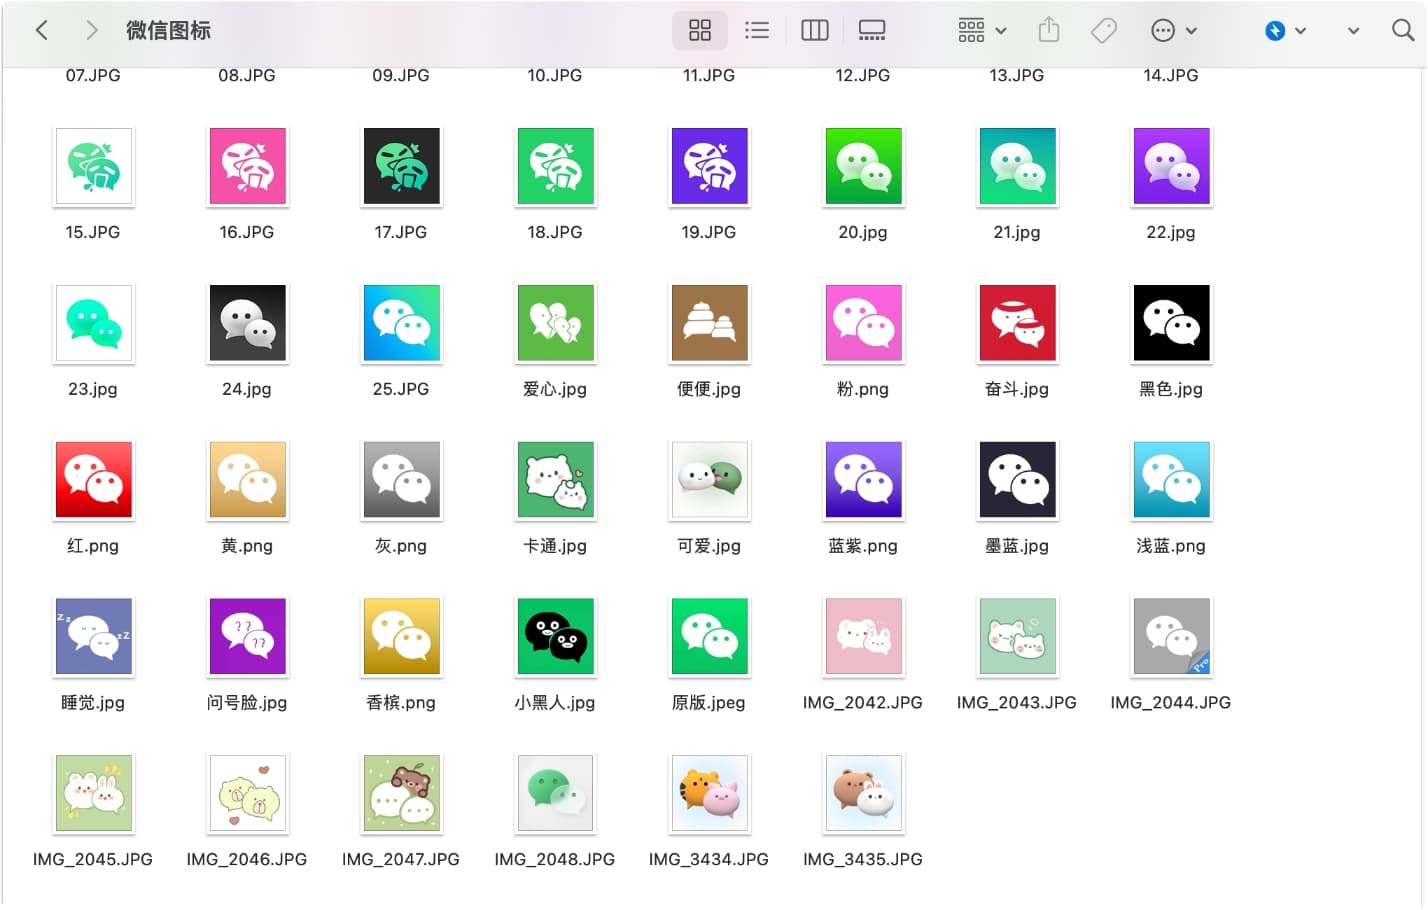Click the file name 14.JPG

pos(1171,75)
